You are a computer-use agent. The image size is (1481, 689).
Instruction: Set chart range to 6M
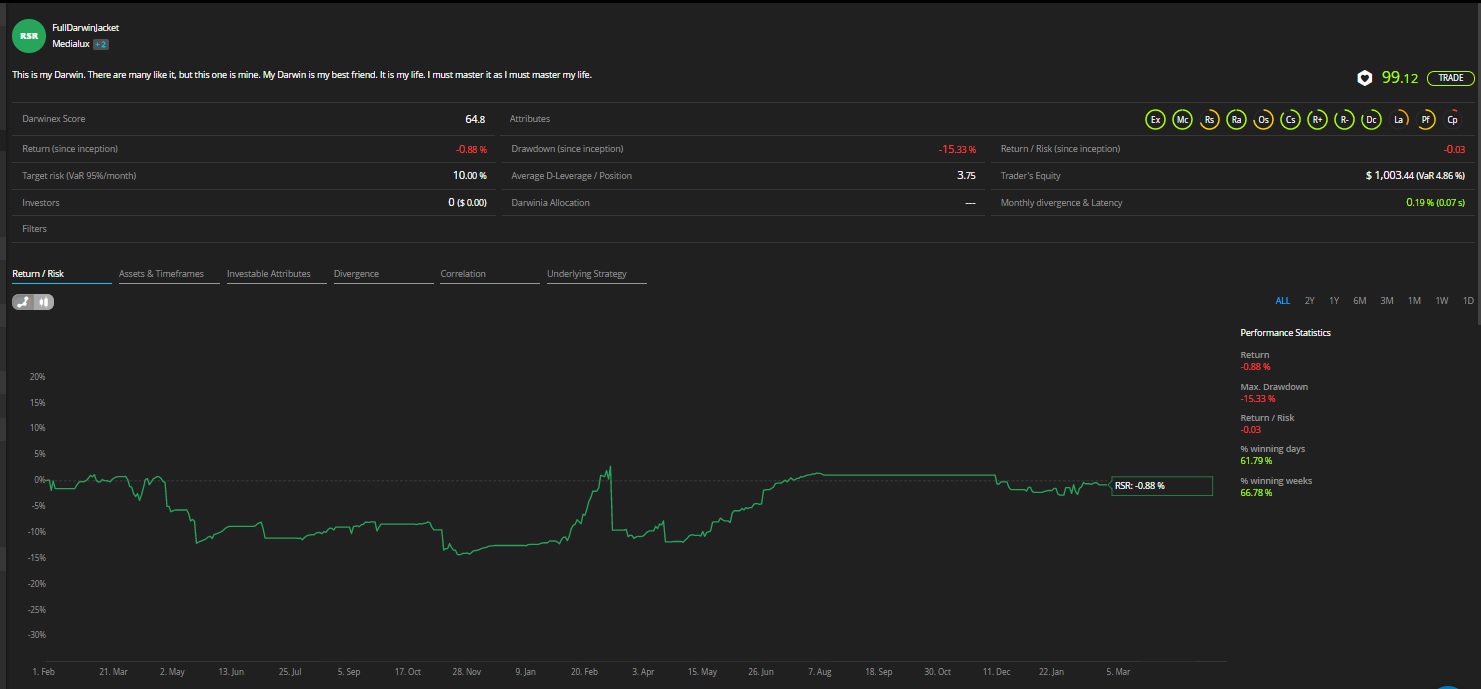pos(1360,301)
